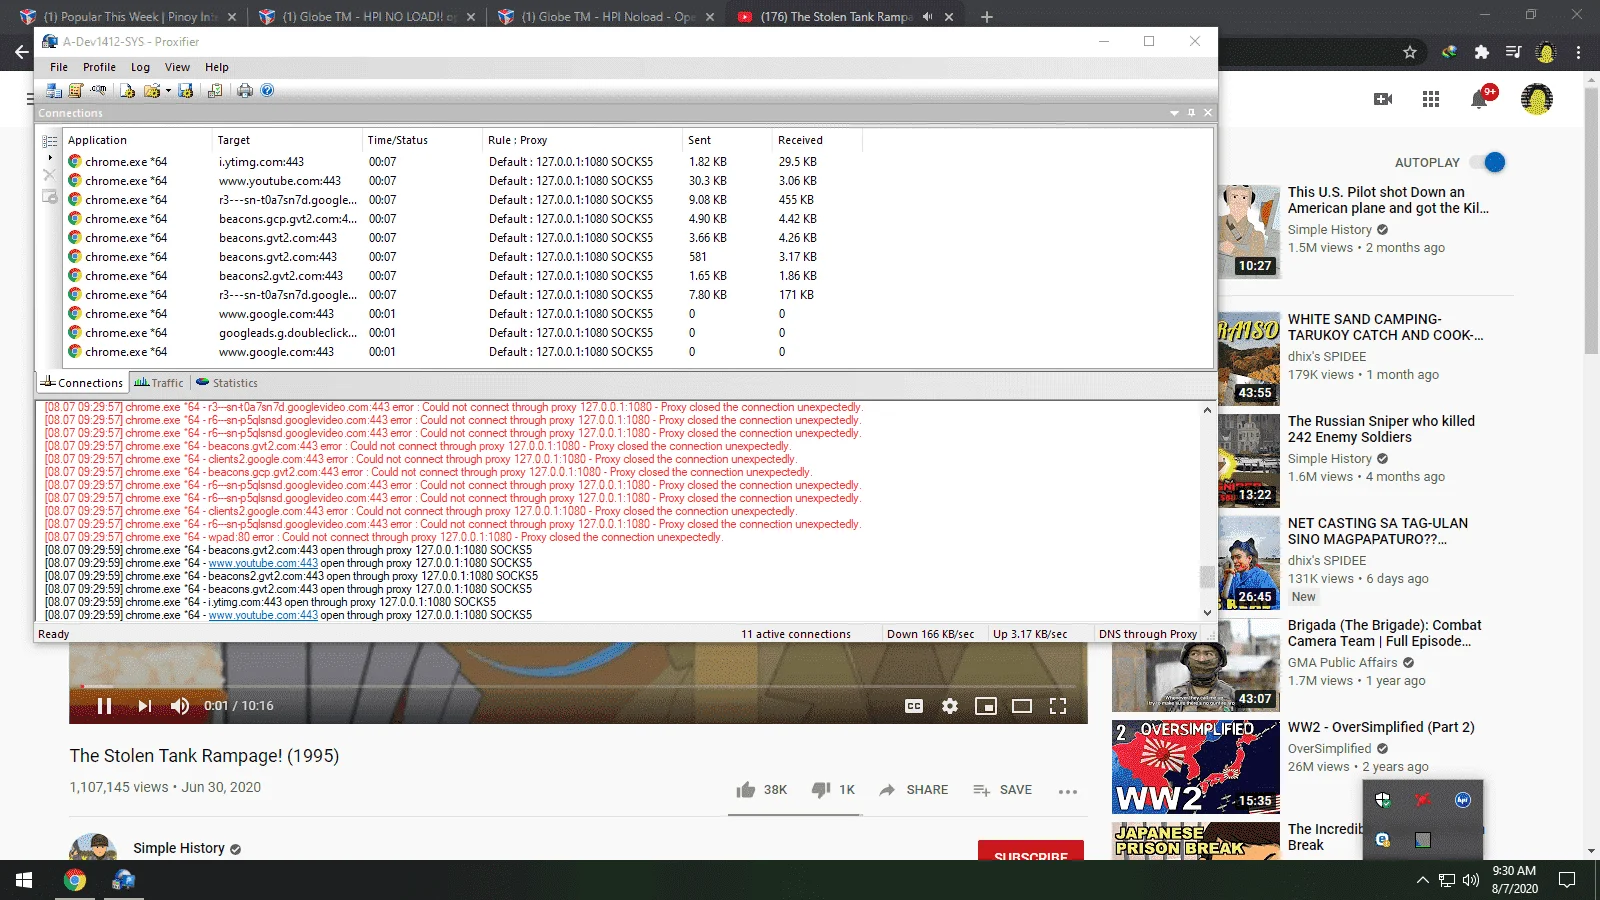The width and height of the screenshot is (1600, 900).
Task: Dislike the video (1K)
Action: pyautogui.click(x=833, y=790)
